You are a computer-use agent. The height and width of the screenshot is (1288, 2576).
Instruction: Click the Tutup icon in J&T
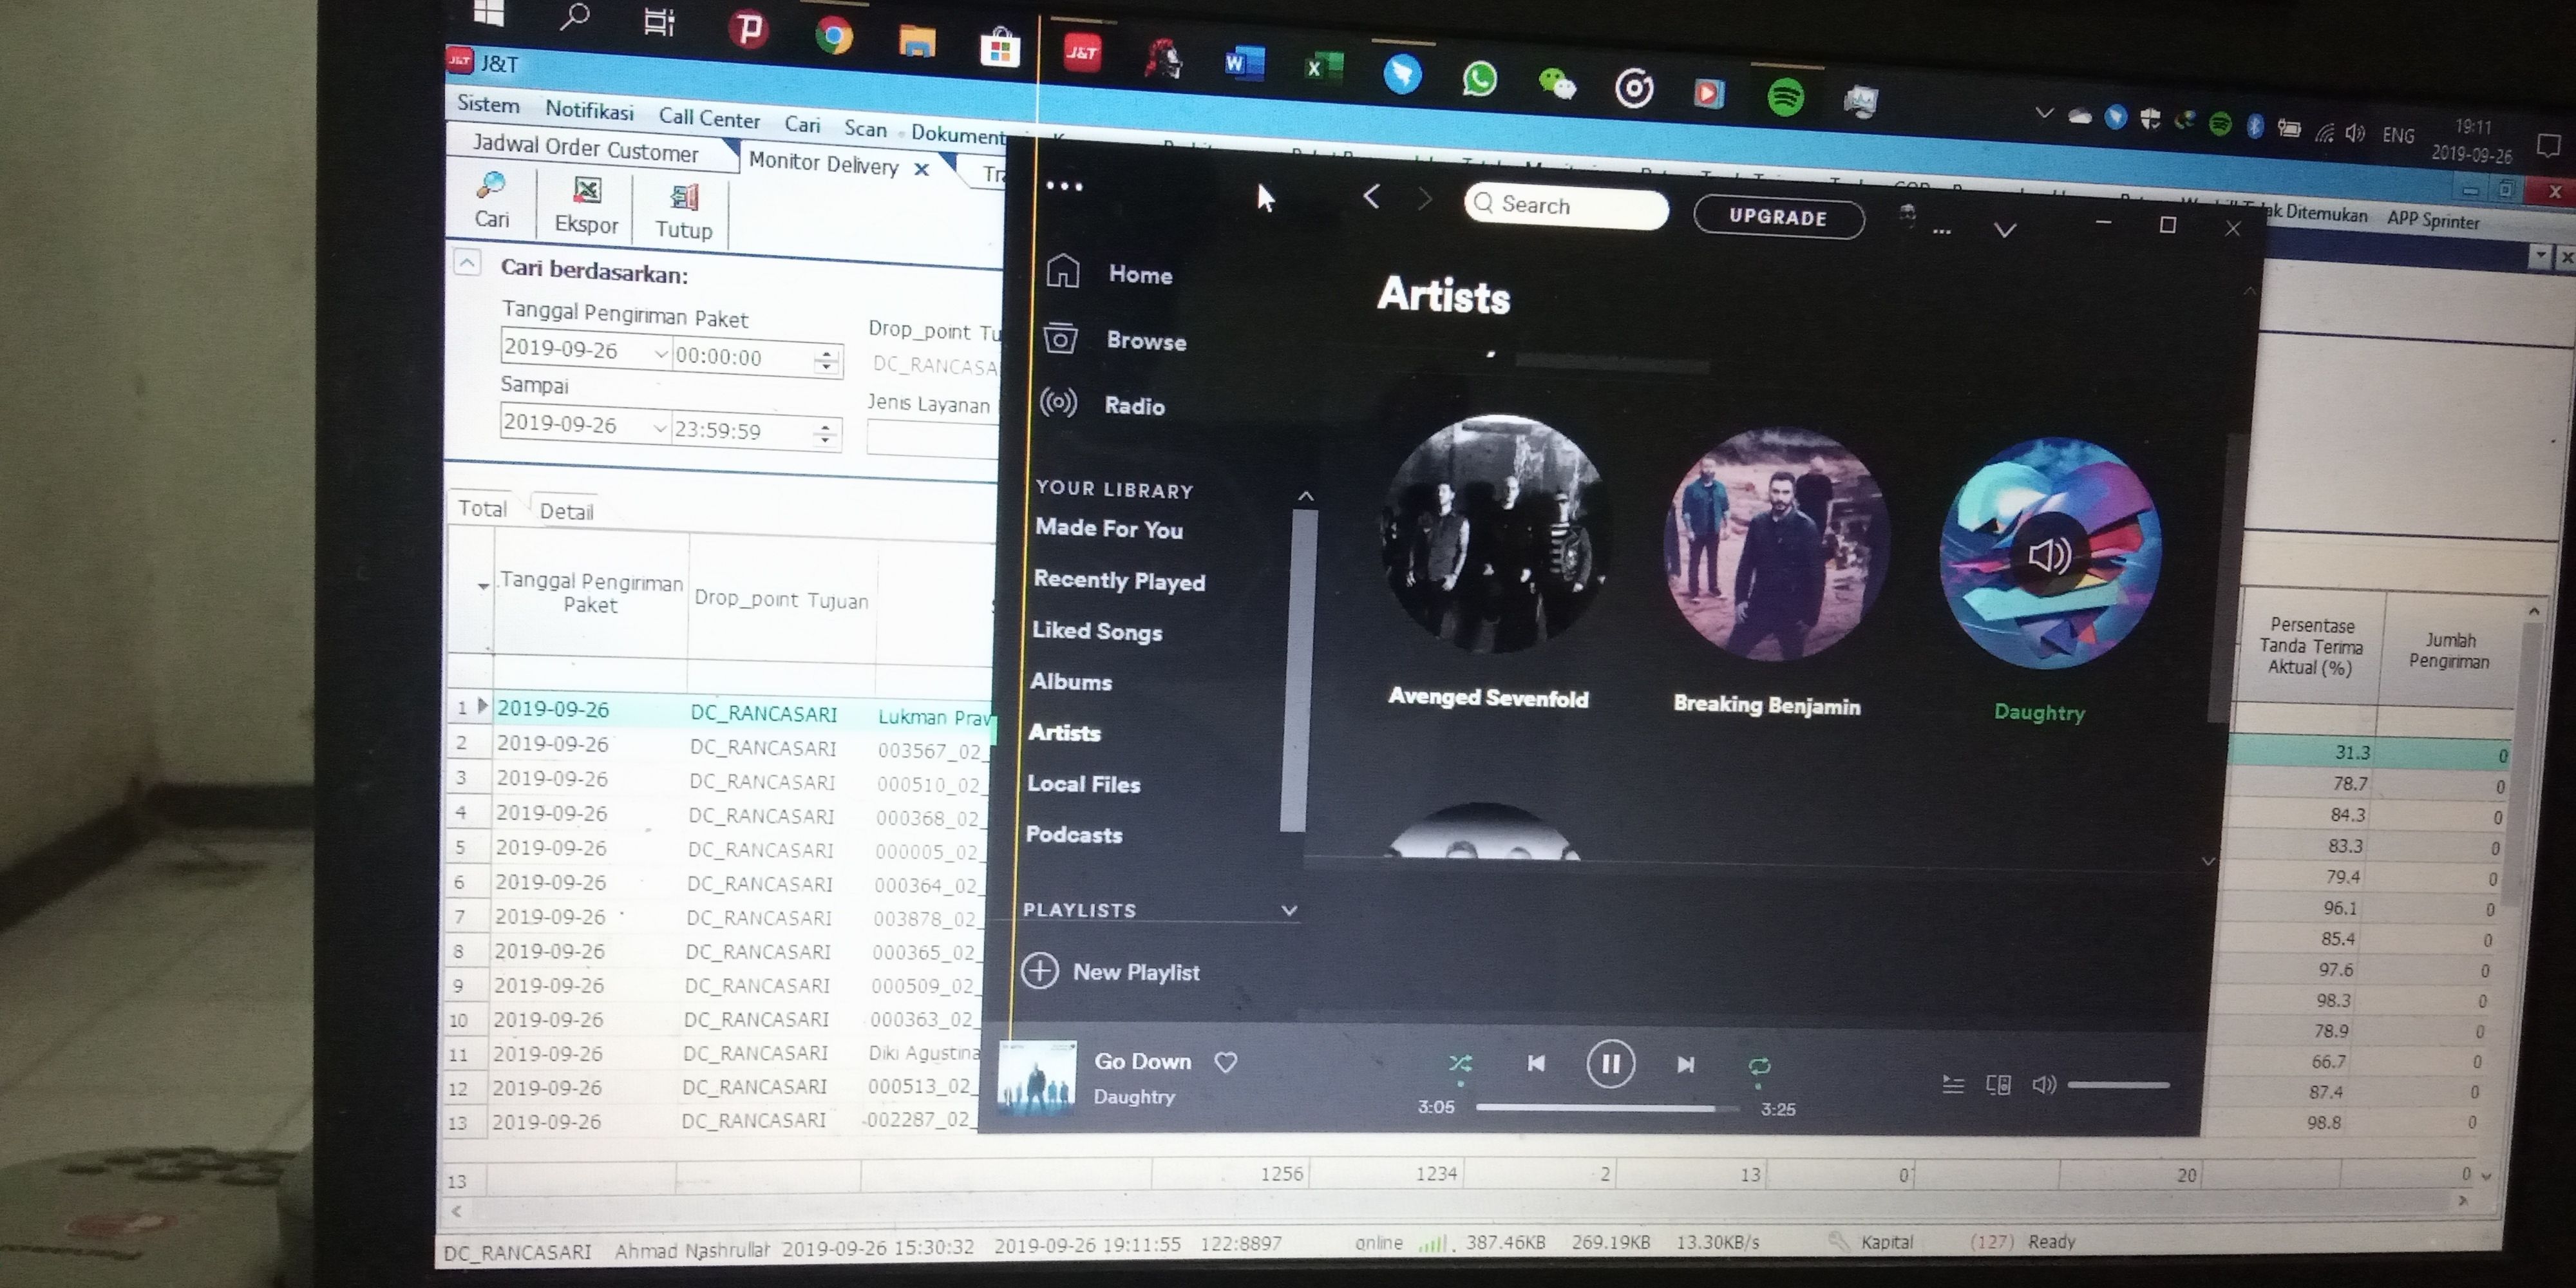click(x=684, y=212)
